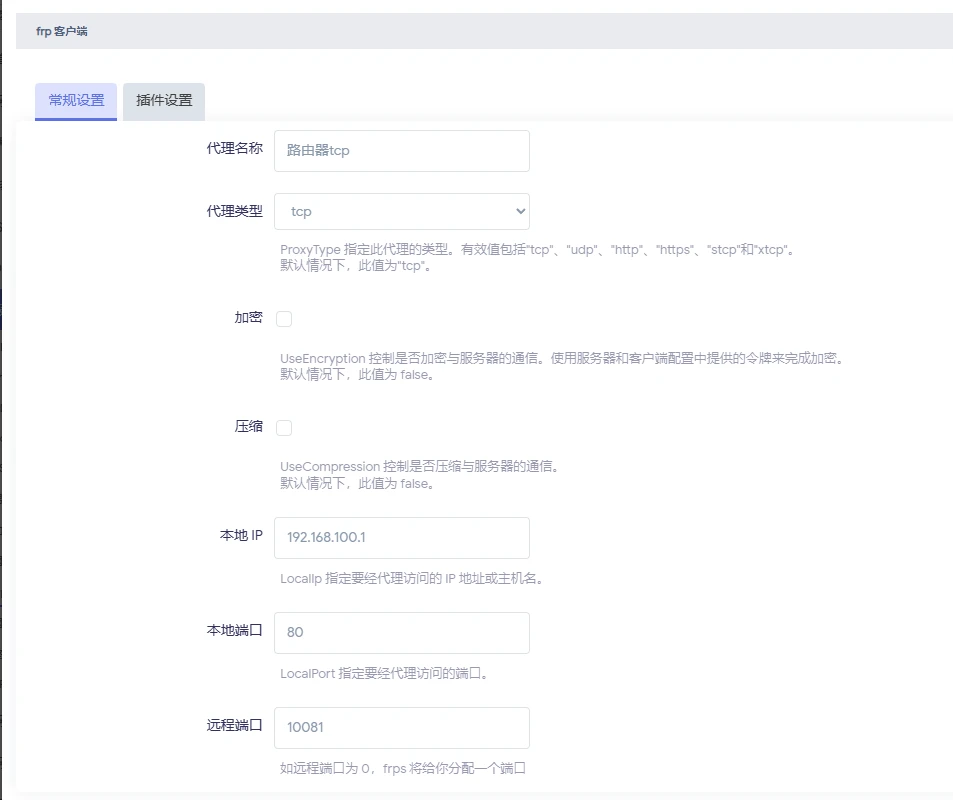Click the 加密 label text
Image resolution: width=953 pixels, height=800 pixels.
pyautogui.click(x=249, y=317)
